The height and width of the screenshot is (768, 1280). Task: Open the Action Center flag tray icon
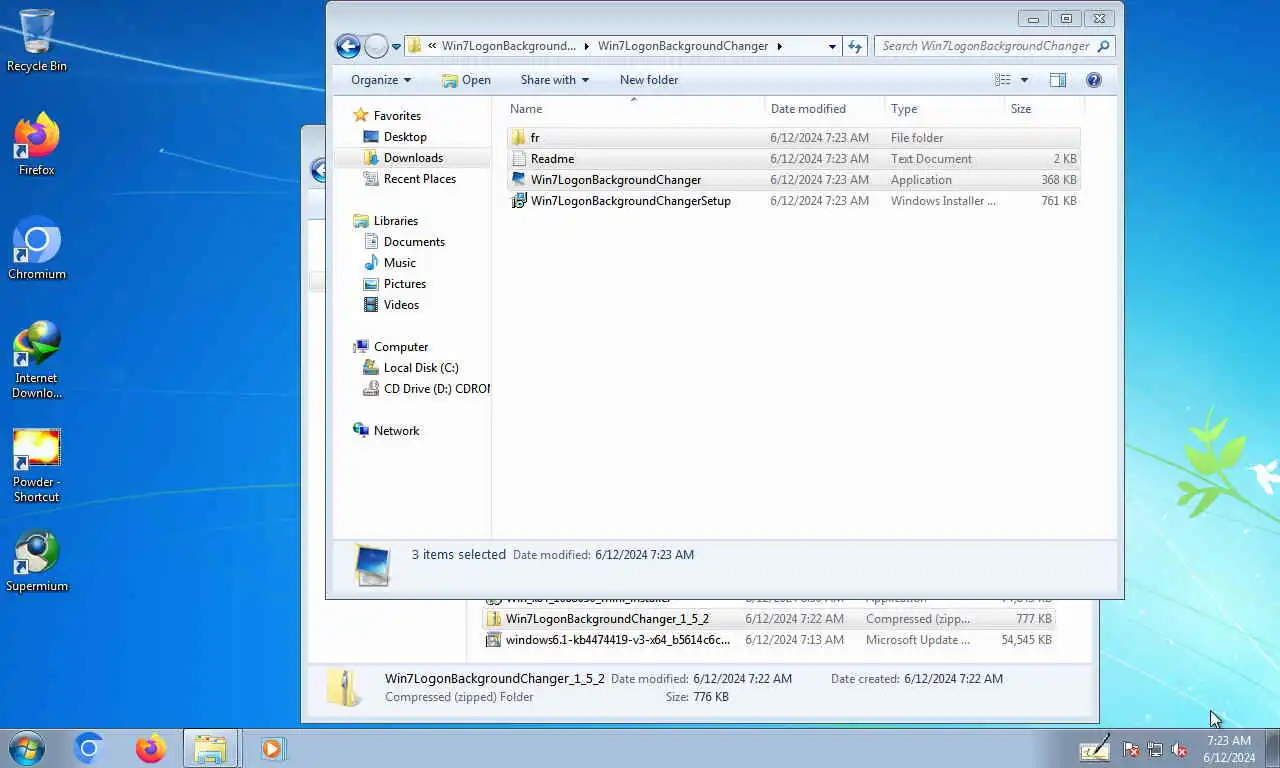[1131, 749]
